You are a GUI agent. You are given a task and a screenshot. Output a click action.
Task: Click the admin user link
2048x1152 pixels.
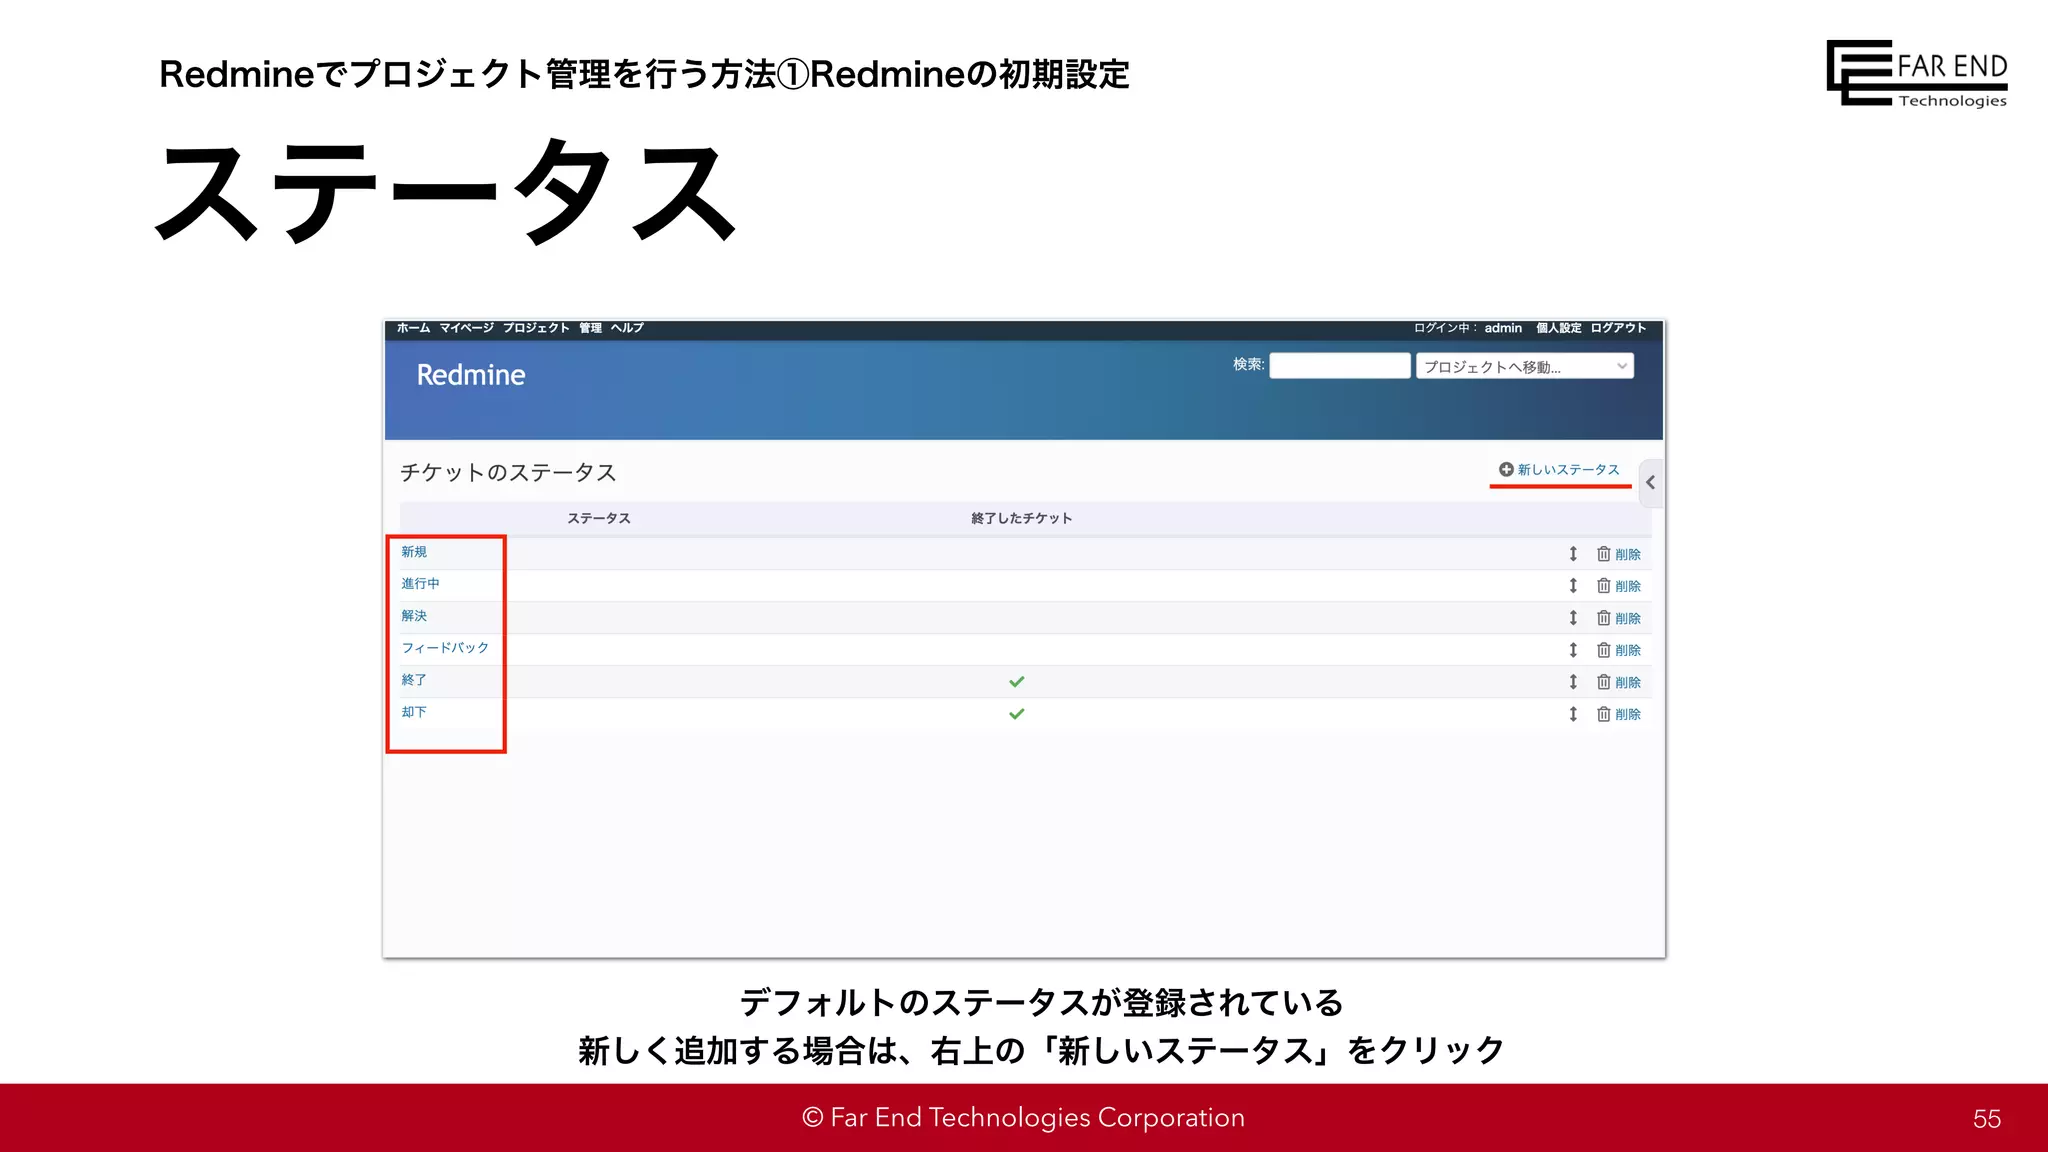point(1503,328)
